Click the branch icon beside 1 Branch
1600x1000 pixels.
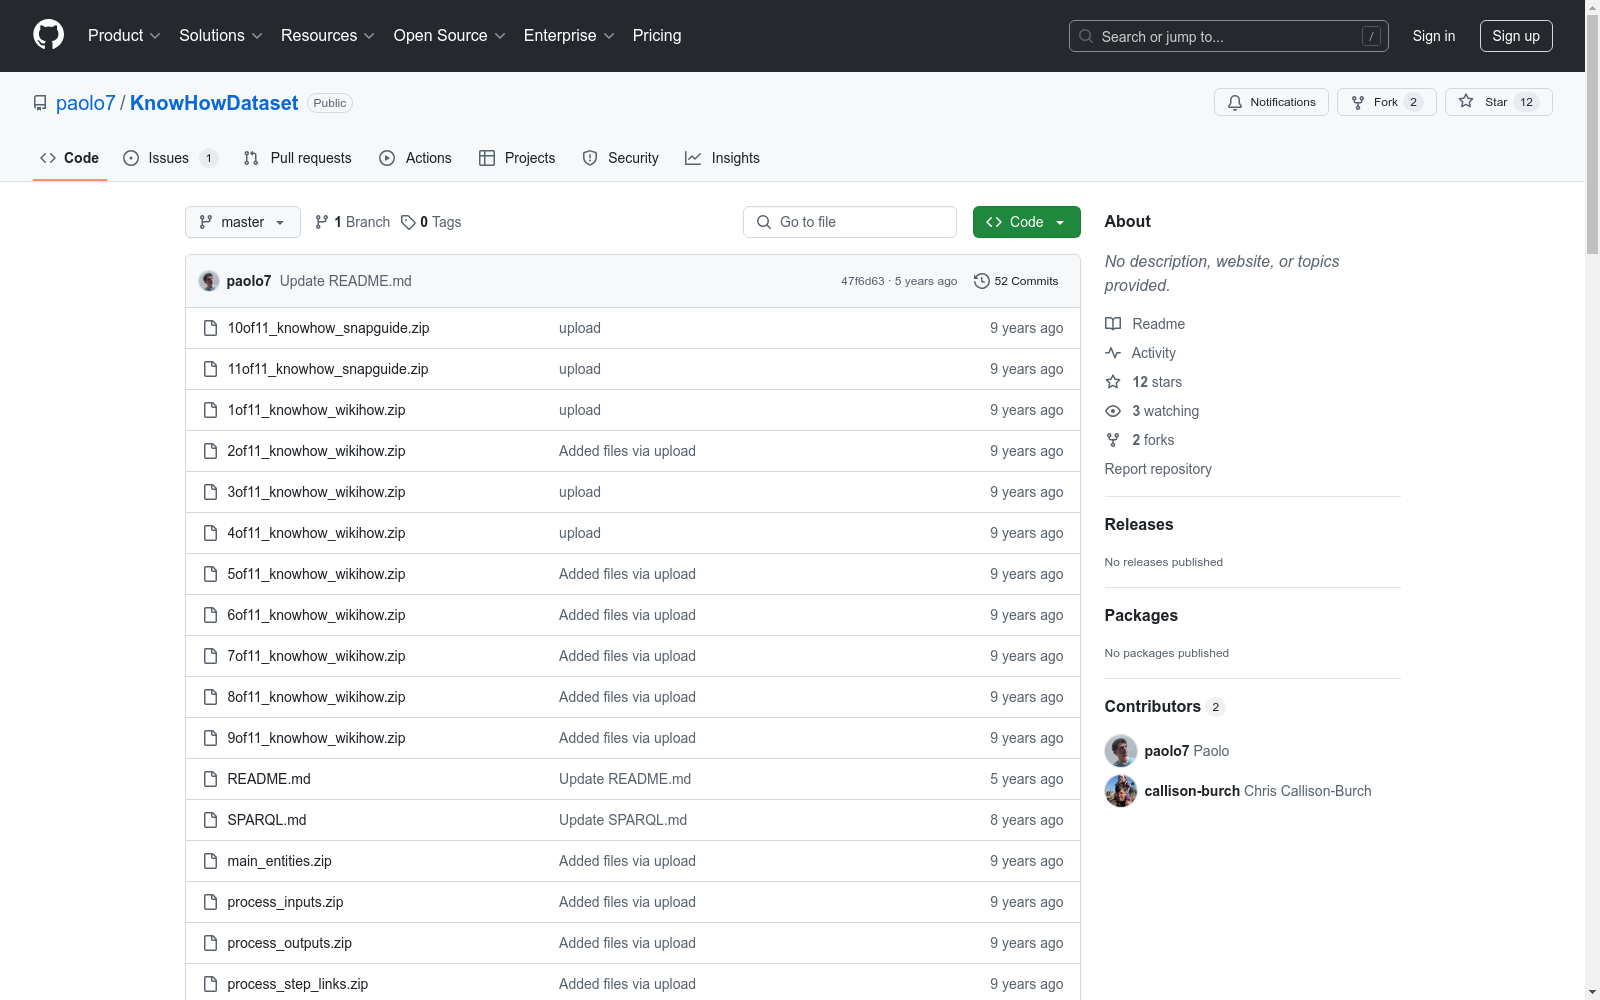(x=322, y=222)
